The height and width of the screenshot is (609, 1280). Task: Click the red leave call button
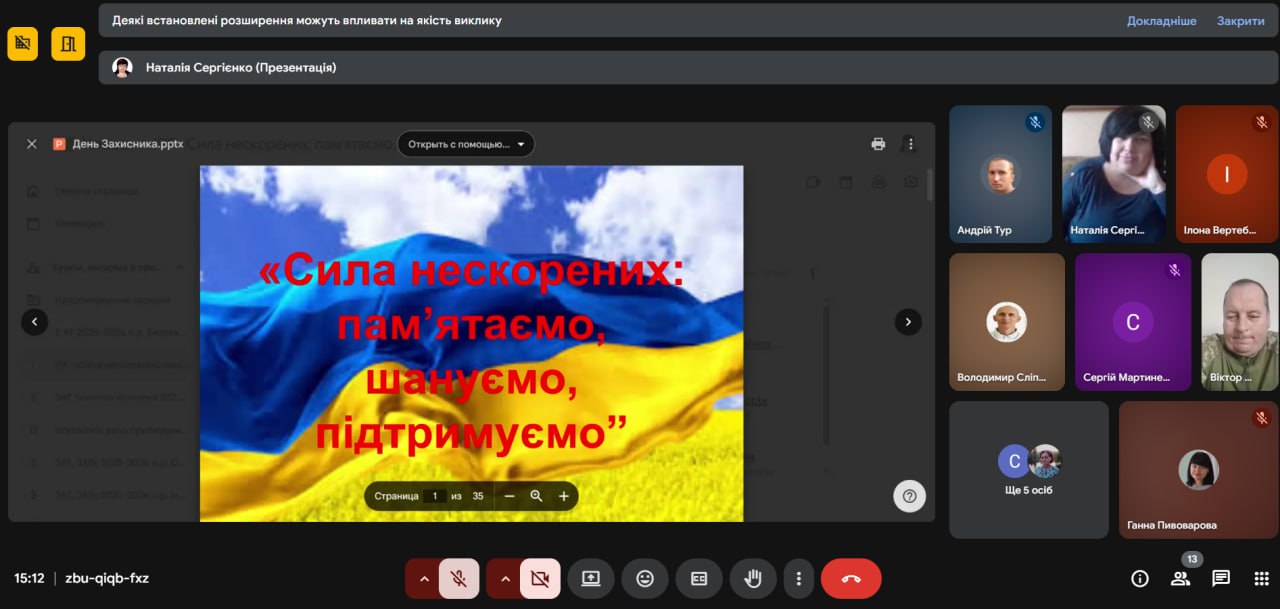[x=851, y=578]
